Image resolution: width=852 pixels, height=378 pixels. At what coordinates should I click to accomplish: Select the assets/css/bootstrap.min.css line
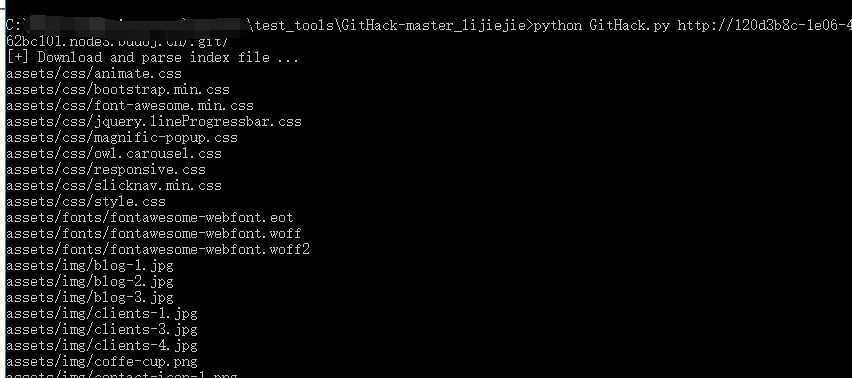click(x=118, y=89)
